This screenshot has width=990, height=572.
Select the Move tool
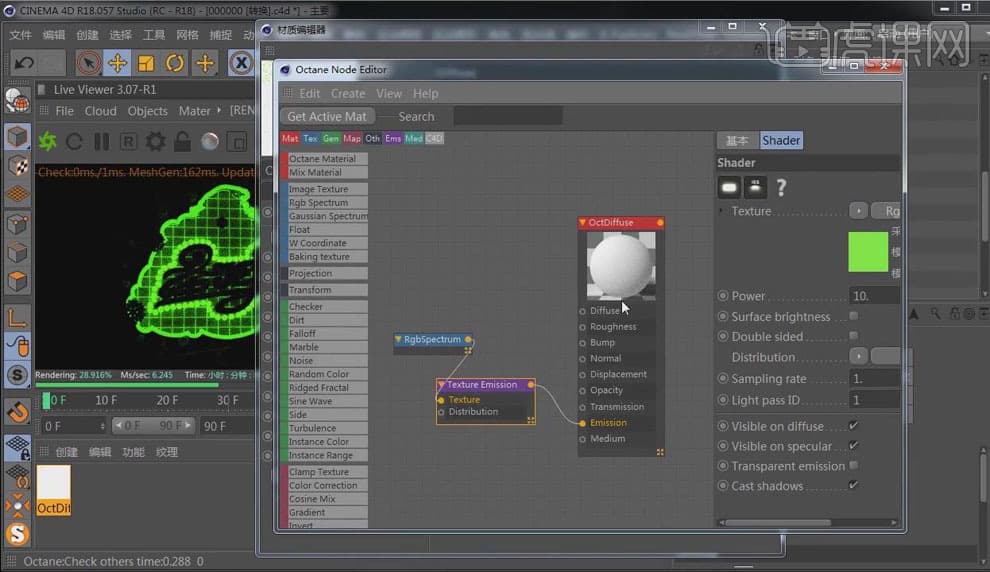(117, 63)
